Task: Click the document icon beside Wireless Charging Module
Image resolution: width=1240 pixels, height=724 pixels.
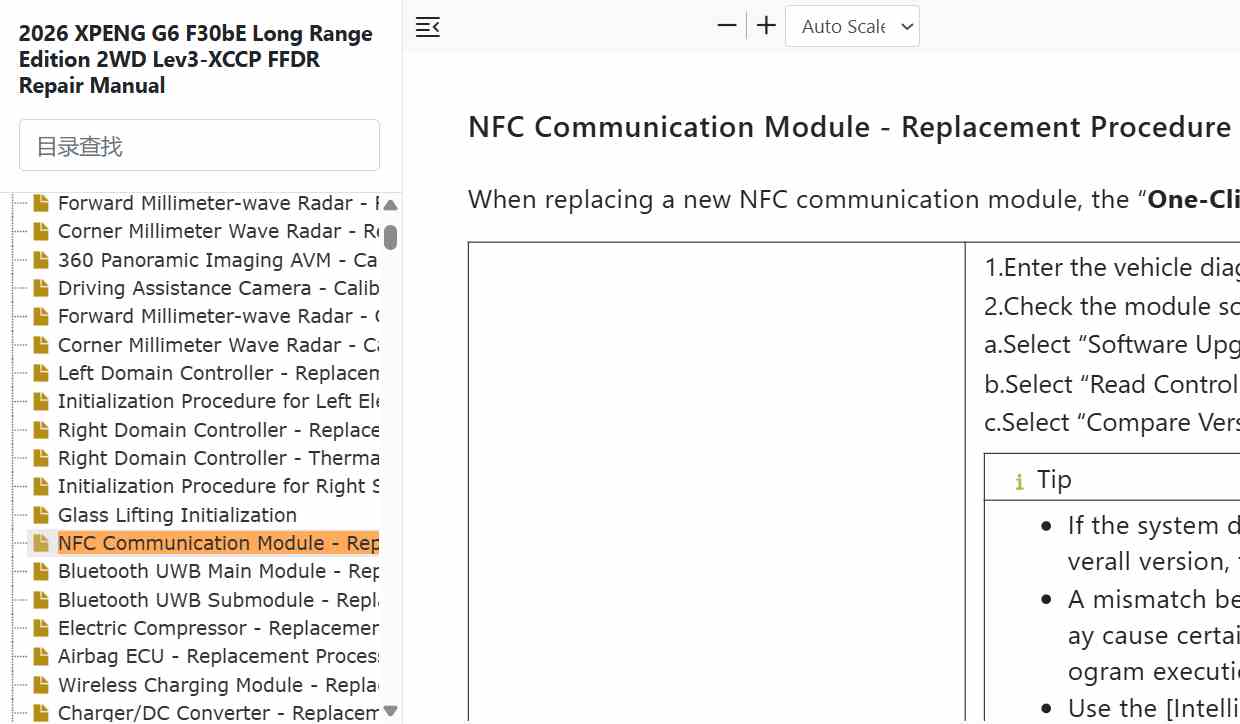Action: pos(41,685)
